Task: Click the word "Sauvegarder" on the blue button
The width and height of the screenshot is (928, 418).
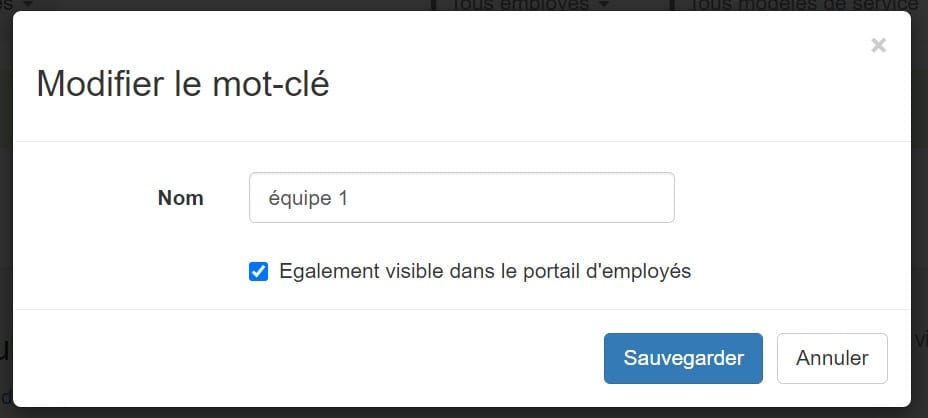Action: point(683,358)
